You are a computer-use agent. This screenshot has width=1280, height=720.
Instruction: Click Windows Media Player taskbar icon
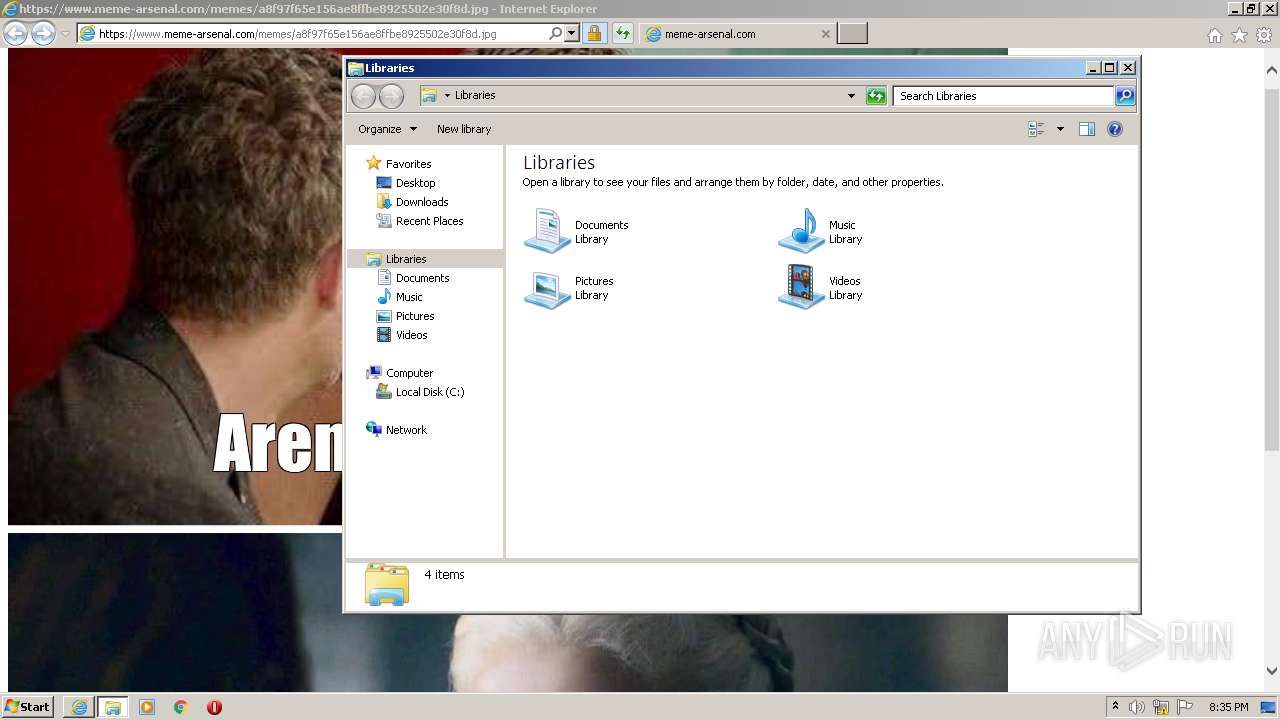[x=147, y=707]
